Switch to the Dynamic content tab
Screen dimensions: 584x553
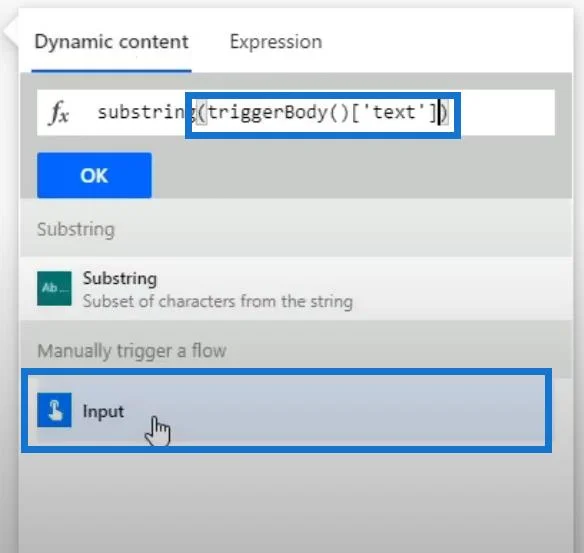[x=111, y=42]
